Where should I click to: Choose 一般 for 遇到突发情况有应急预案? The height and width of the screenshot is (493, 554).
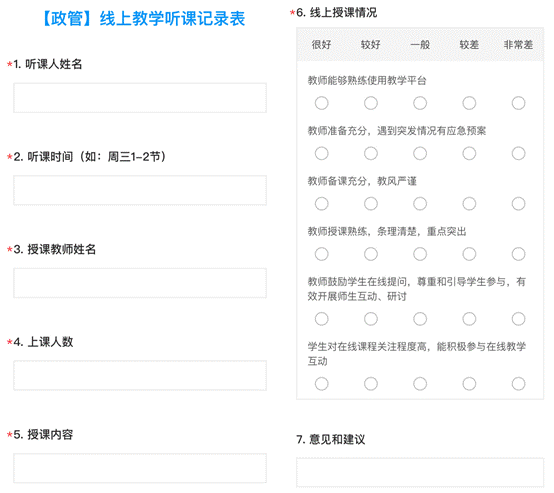(420, 153)
